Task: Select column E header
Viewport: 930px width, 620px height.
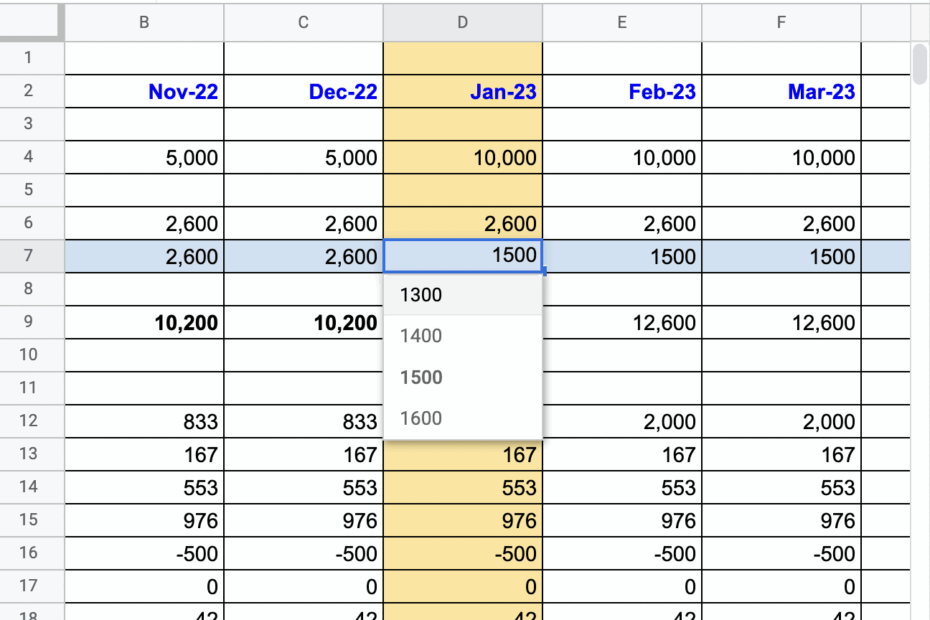Action: (x=622, y=23)
